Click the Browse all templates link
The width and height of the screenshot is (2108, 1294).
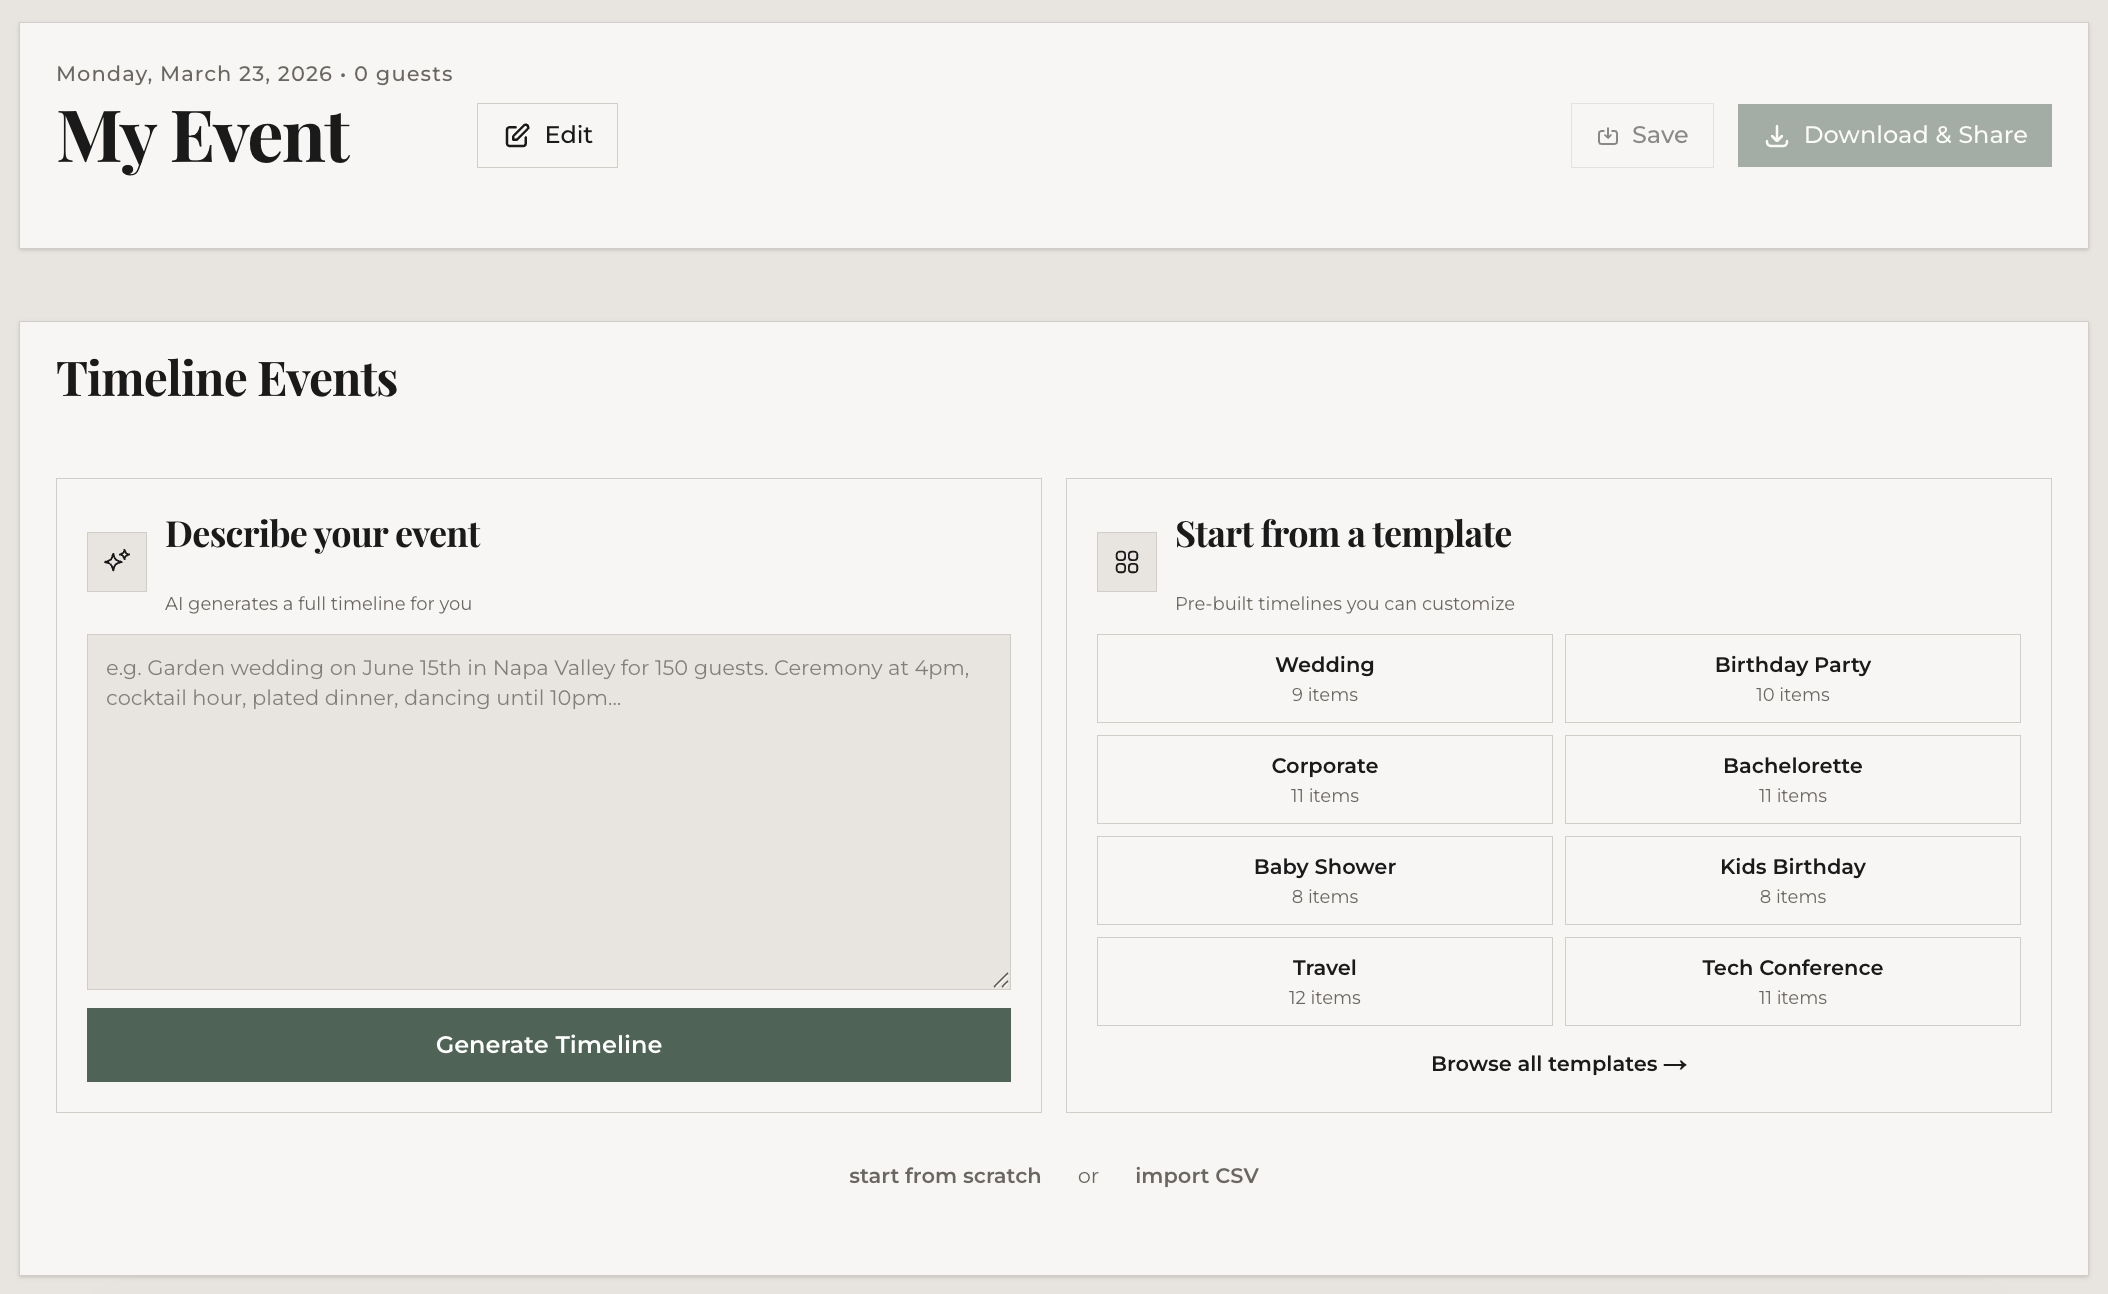[x=1557, y=1064]
